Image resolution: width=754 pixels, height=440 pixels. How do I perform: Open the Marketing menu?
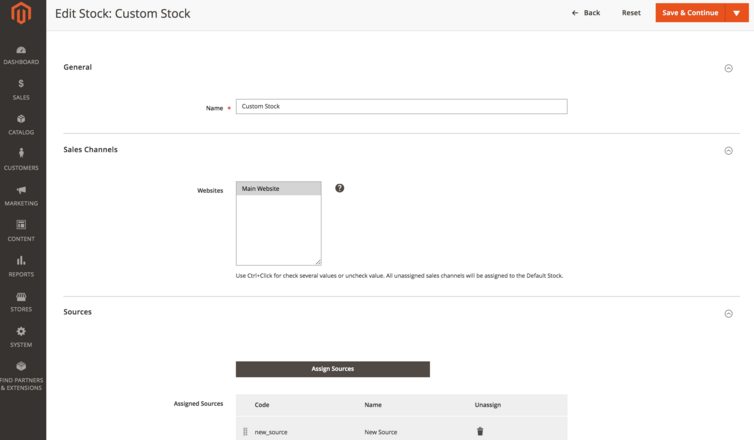22,195
